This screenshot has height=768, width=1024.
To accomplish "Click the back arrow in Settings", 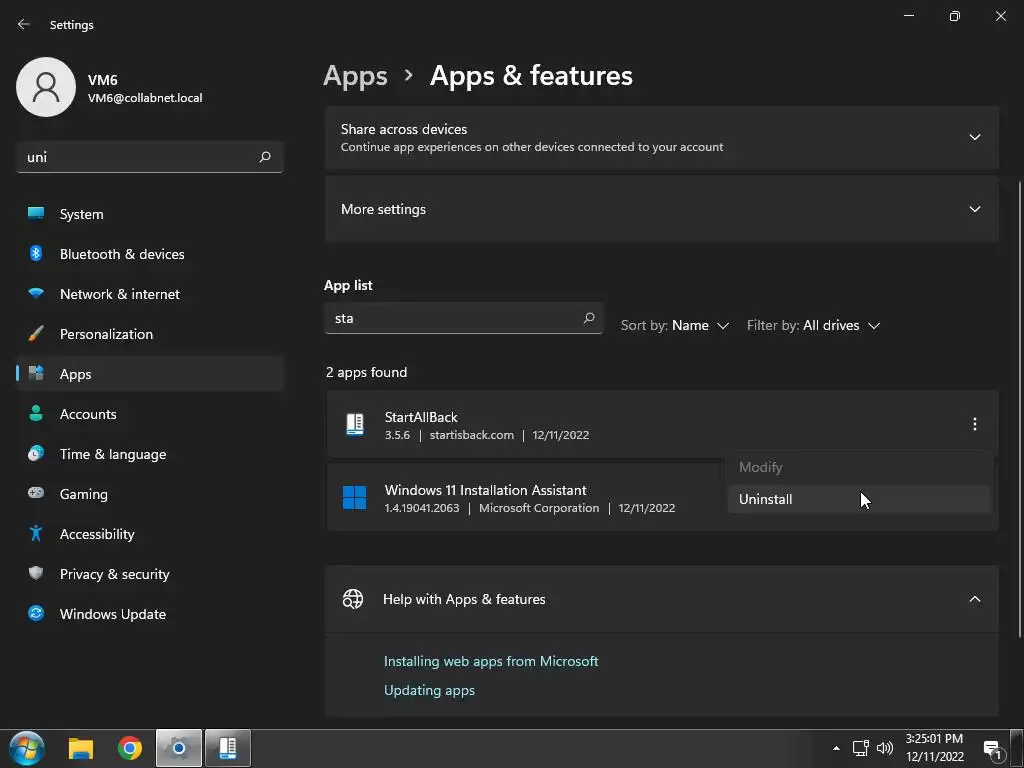I will pos(24,24).
